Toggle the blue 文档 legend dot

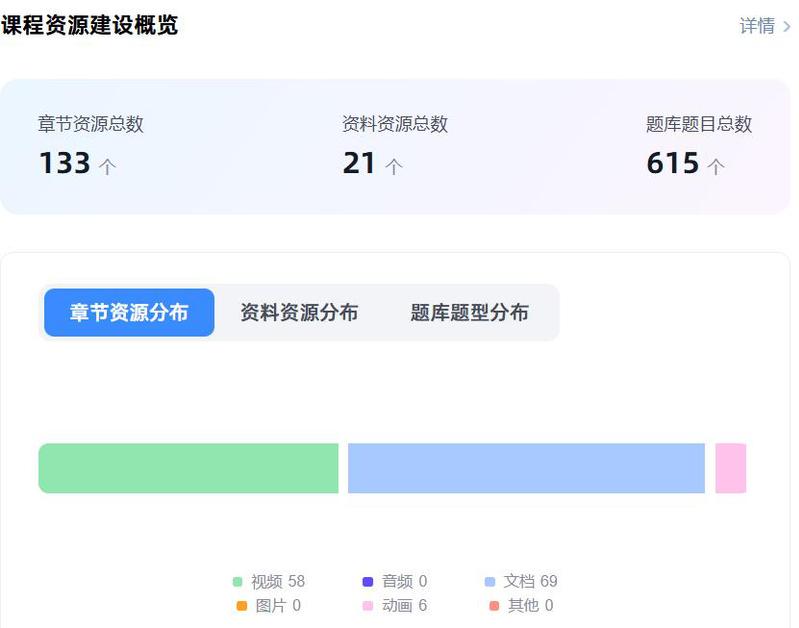490,582
